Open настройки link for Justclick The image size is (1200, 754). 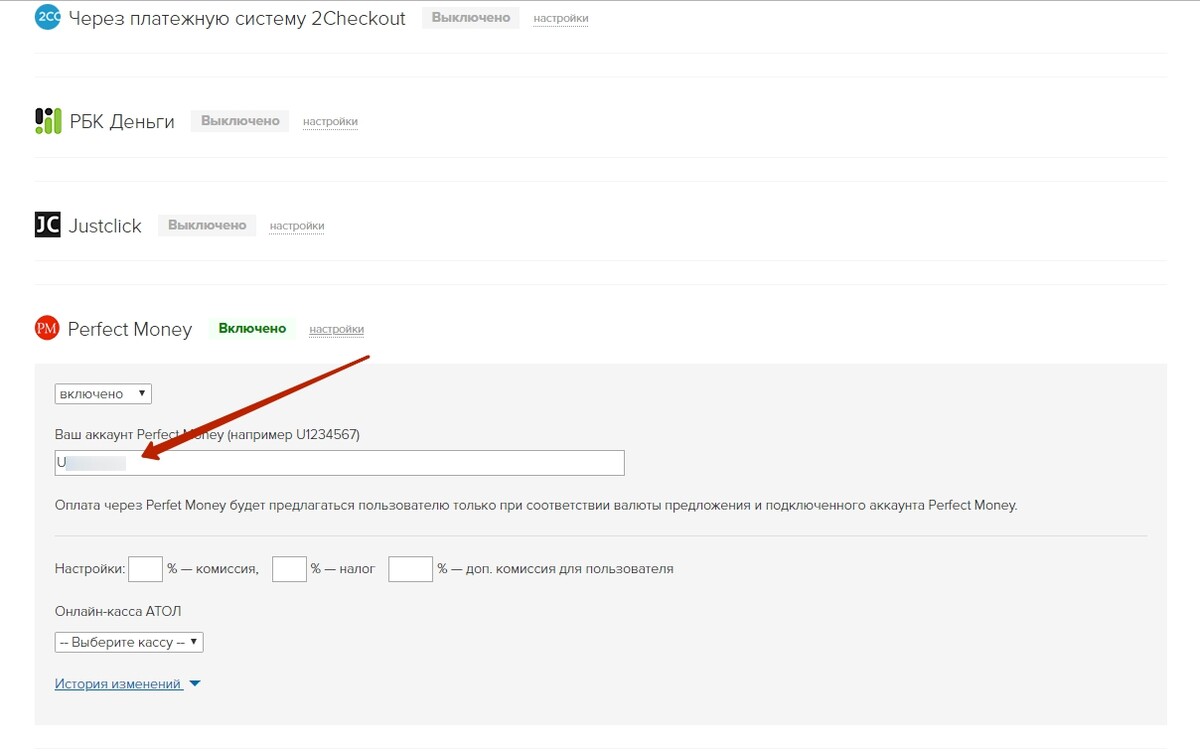coord(297,226)
